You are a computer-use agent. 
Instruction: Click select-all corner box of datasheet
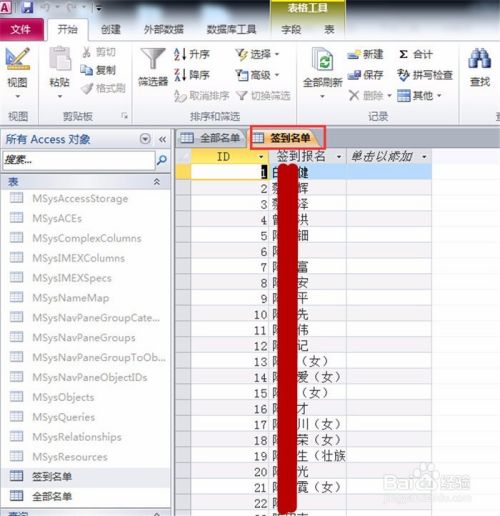coord(183,156)
